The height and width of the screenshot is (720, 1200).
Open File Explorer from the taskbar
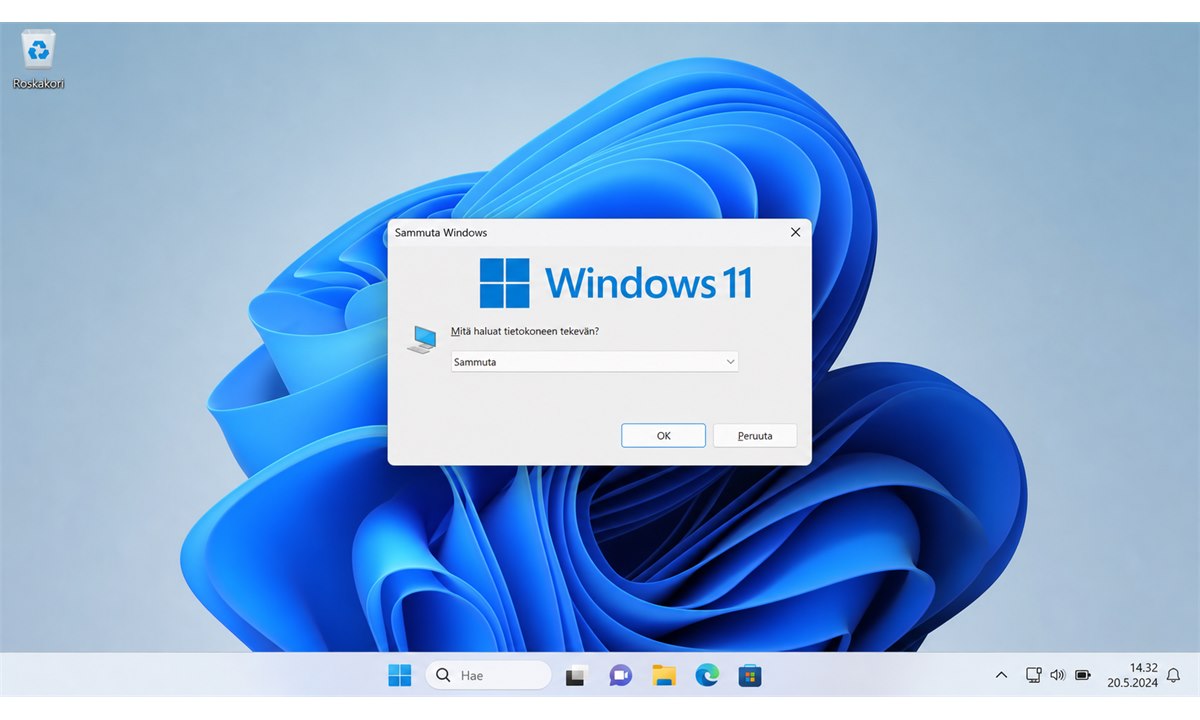pyautogui.click(x=664, y=675)
